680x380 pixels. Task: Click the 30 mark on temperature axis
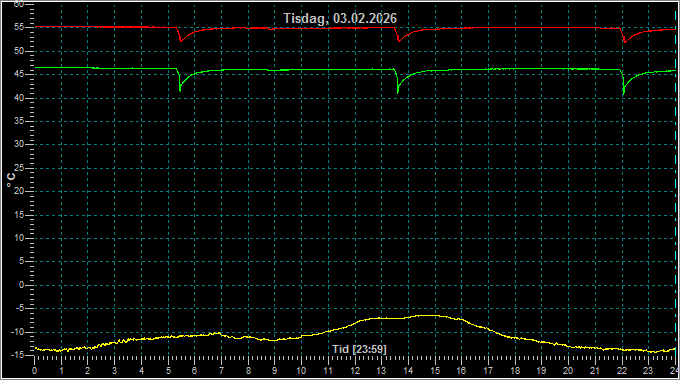point(19,144)
